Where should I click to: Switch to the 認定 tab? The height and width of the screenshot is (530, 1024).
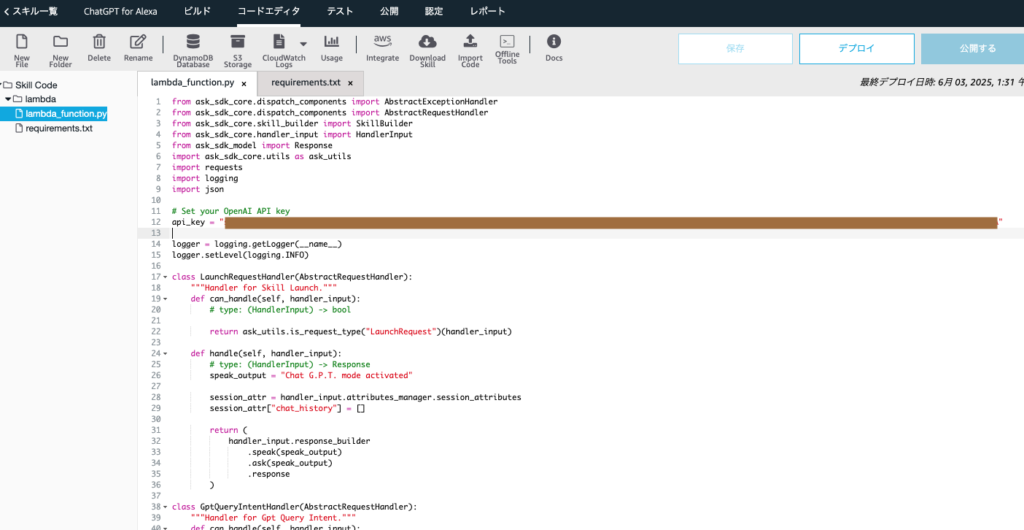point(434,11)
